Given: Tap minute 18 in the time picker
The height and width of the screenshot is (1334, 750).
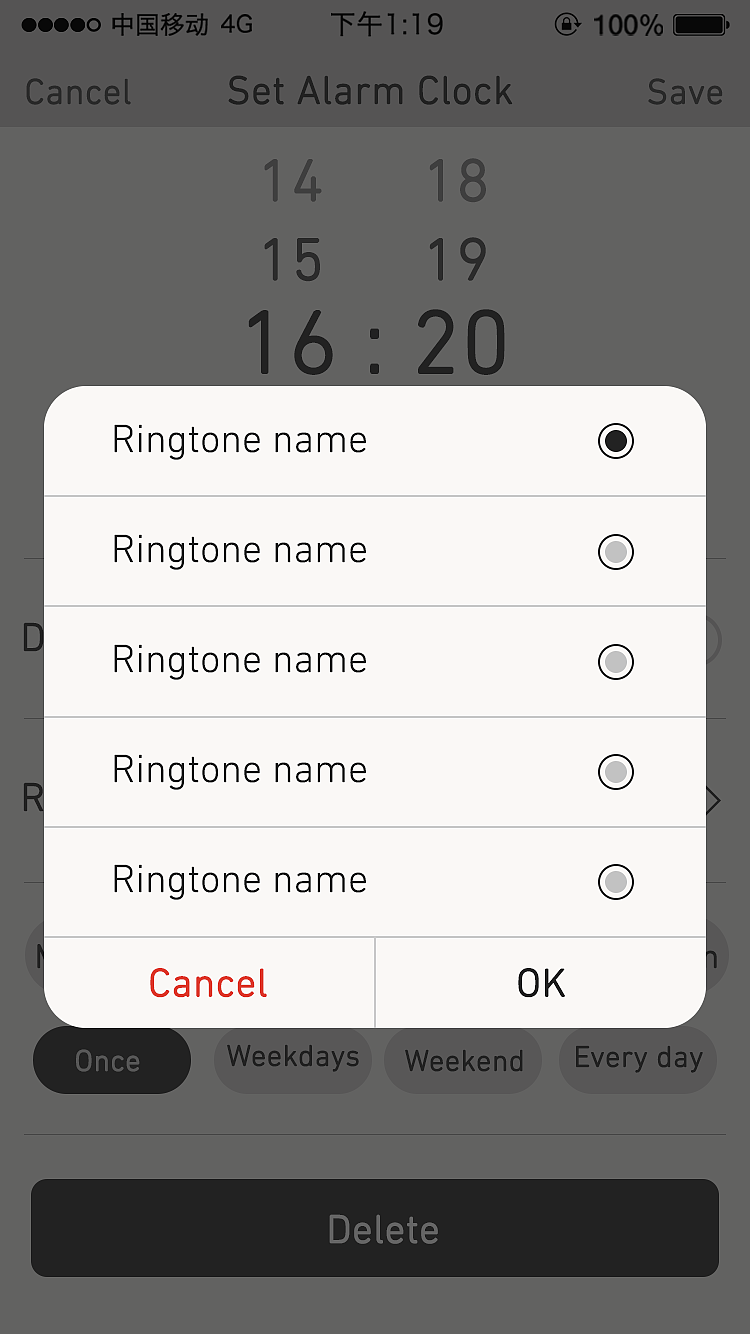Looking at the screenshot, I should tap(457, 181).
